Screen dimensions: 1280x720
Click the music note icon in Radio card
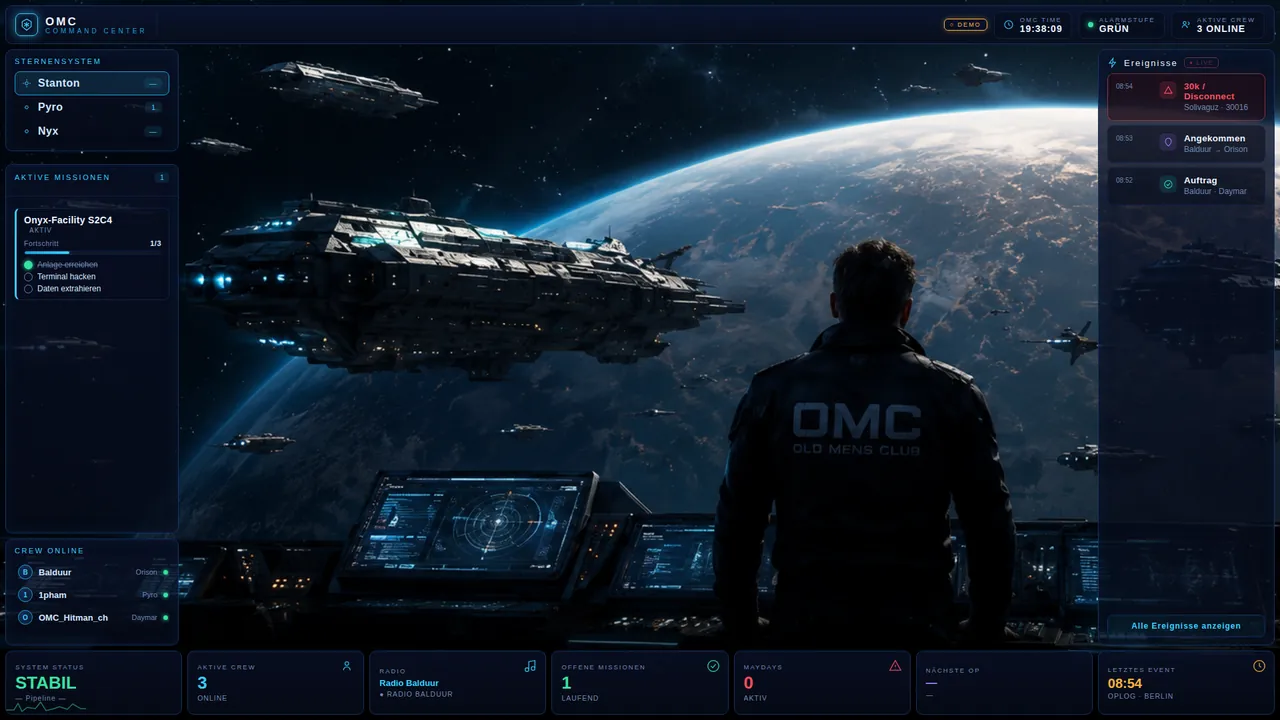point(530,665)
